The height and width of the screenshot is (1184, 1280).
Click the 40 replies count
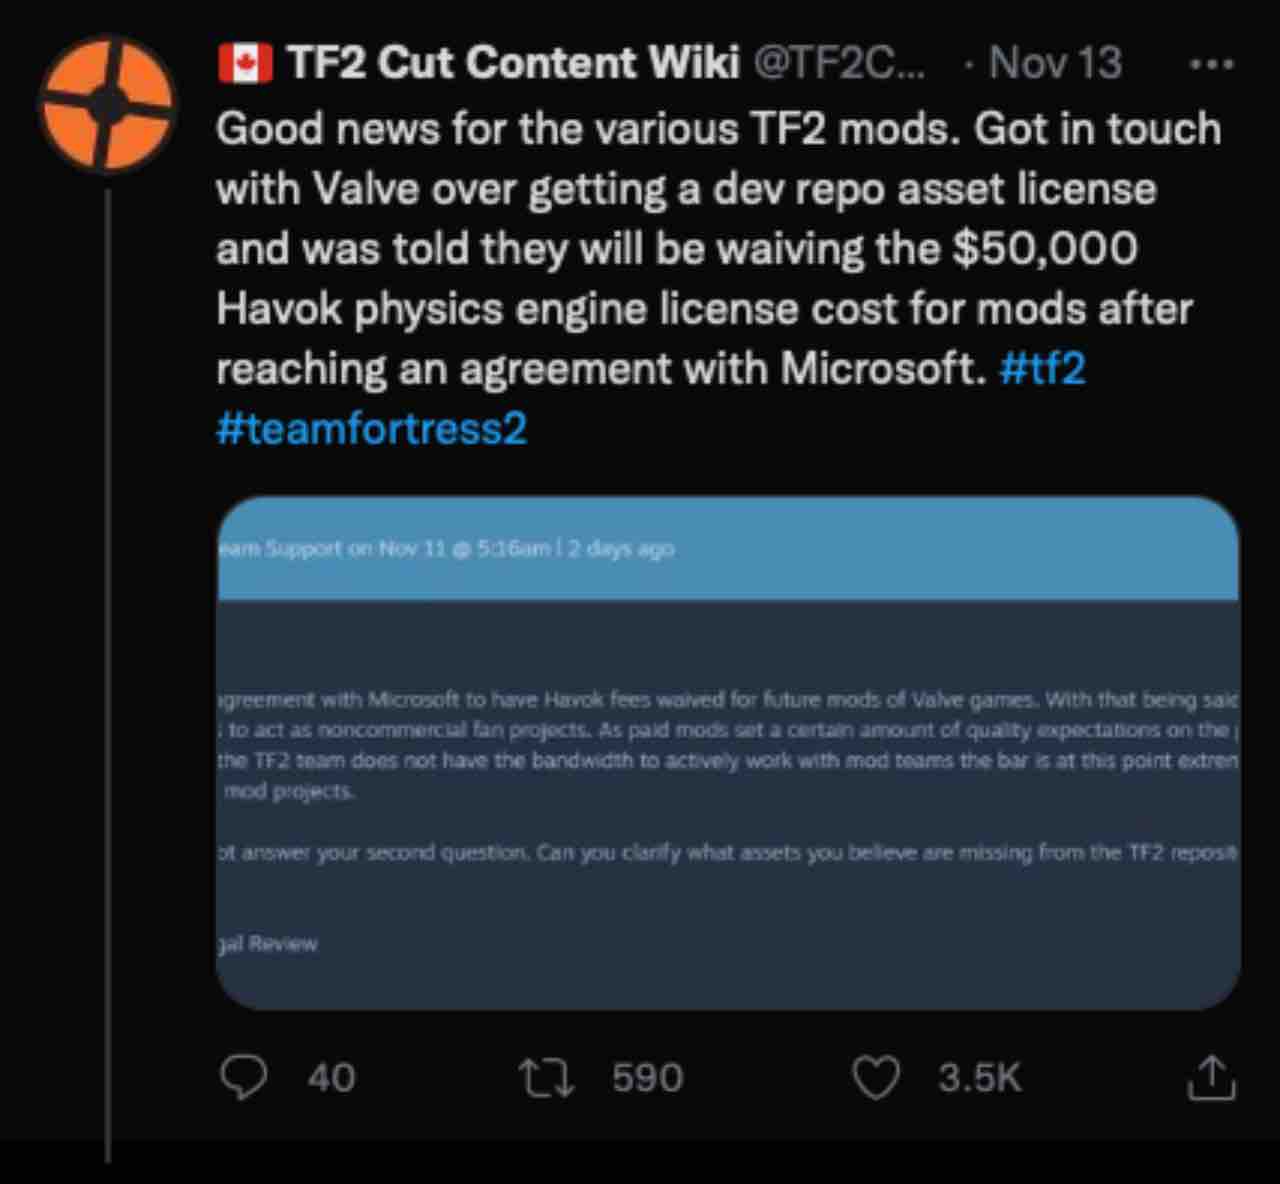(331, 1077)
